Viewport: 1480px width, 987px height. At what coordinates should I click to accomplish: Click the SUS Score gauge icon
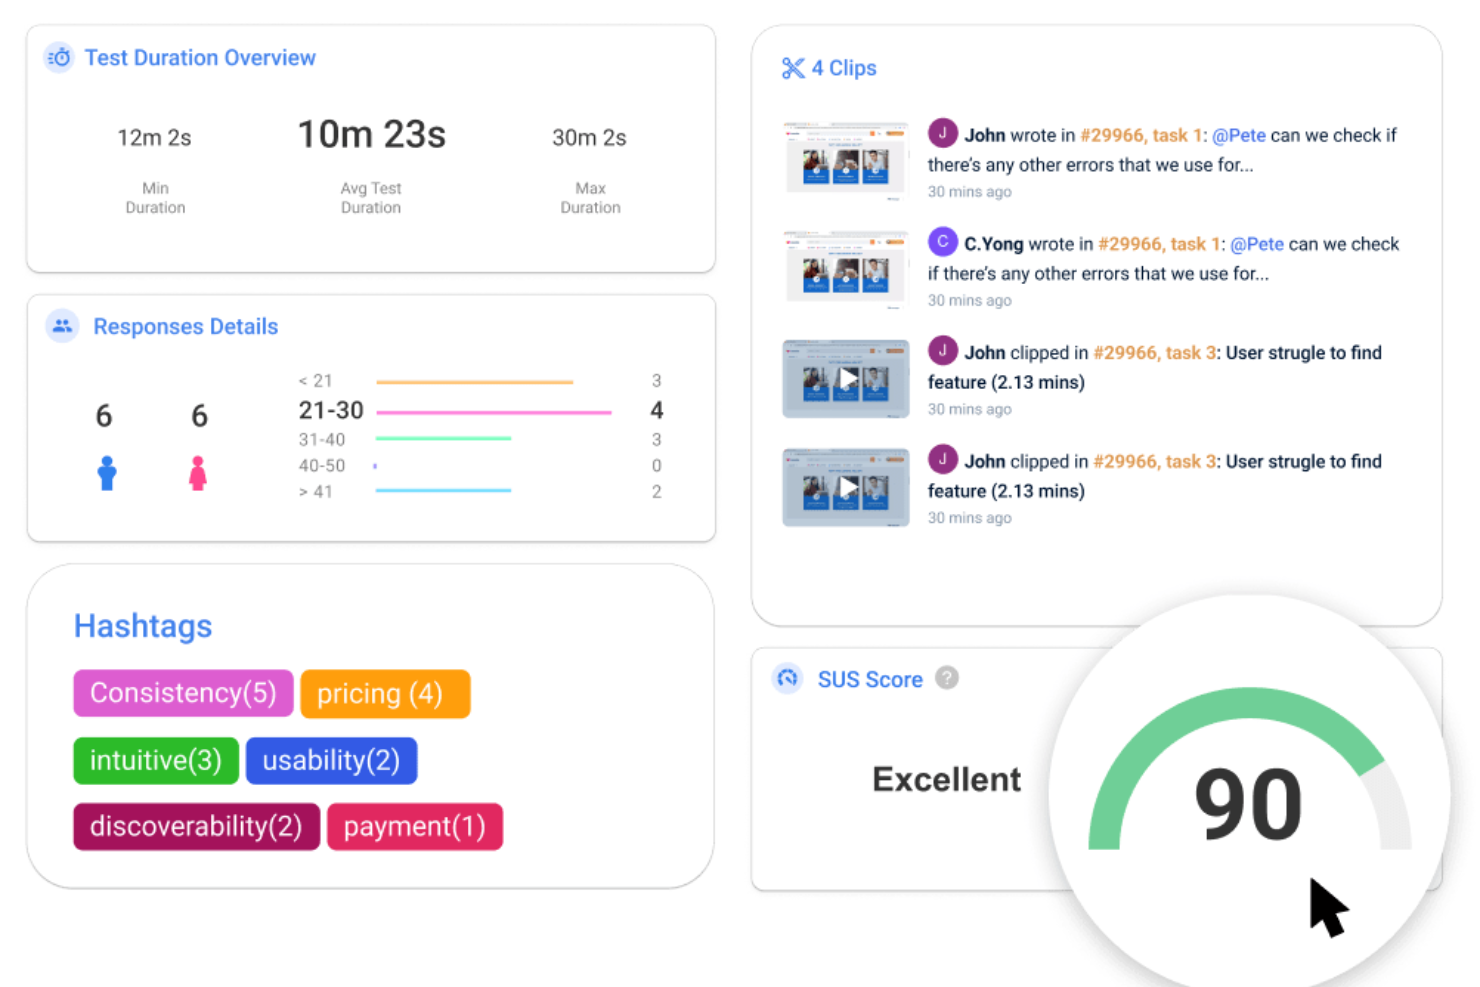pos(788,679)
